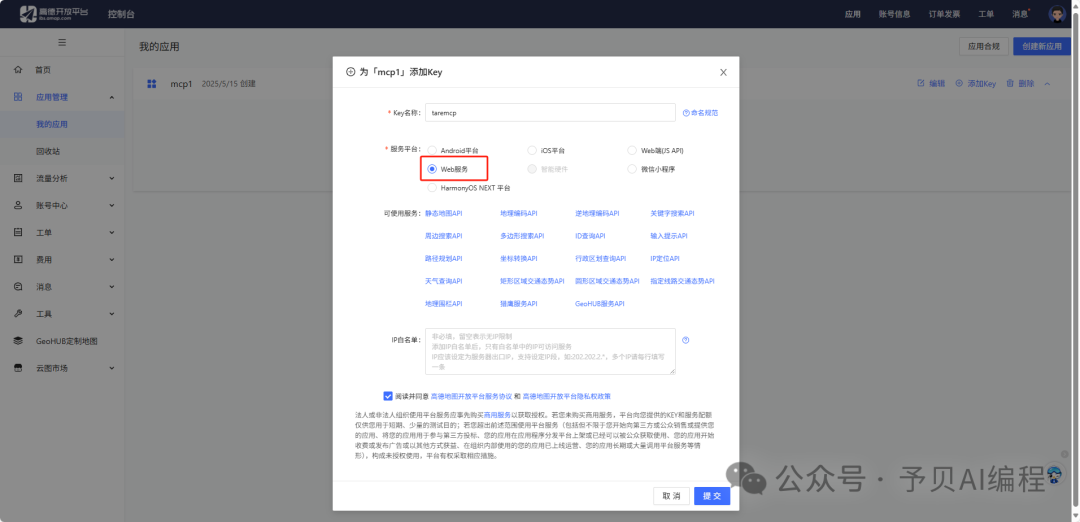Open the 天气查询API link
1080x522 pixels.
click(444, 281)
